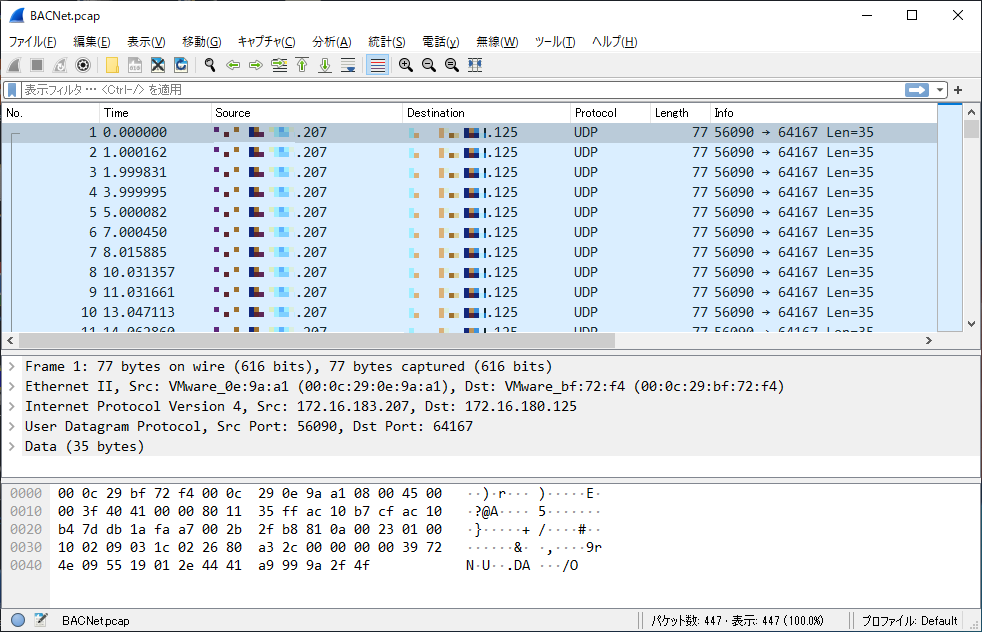The height and width of the screenshot is (632, 982).
Task: Expand the Data (35 bytes) row
Action: click(11, 447)
